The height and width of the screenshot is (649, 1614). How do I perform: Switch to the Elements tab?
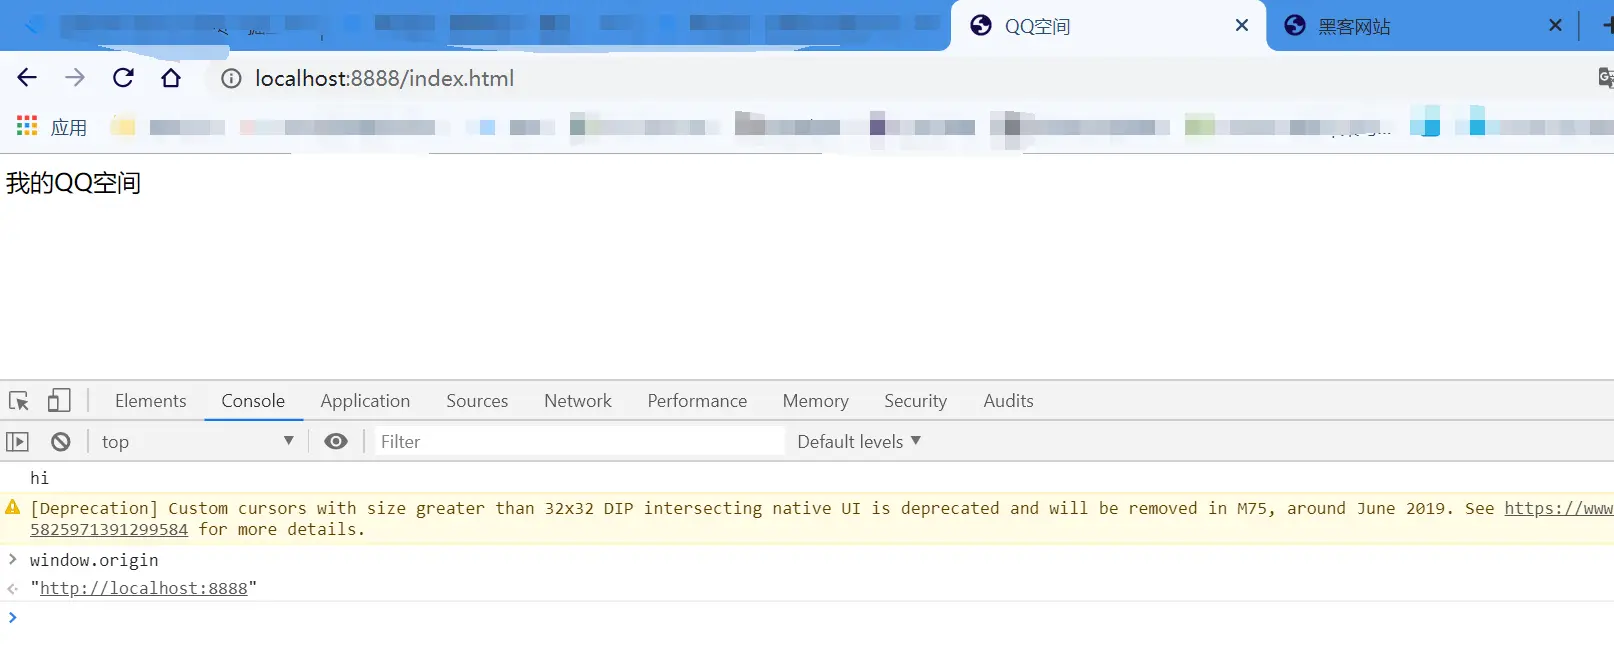coord(151,401)
